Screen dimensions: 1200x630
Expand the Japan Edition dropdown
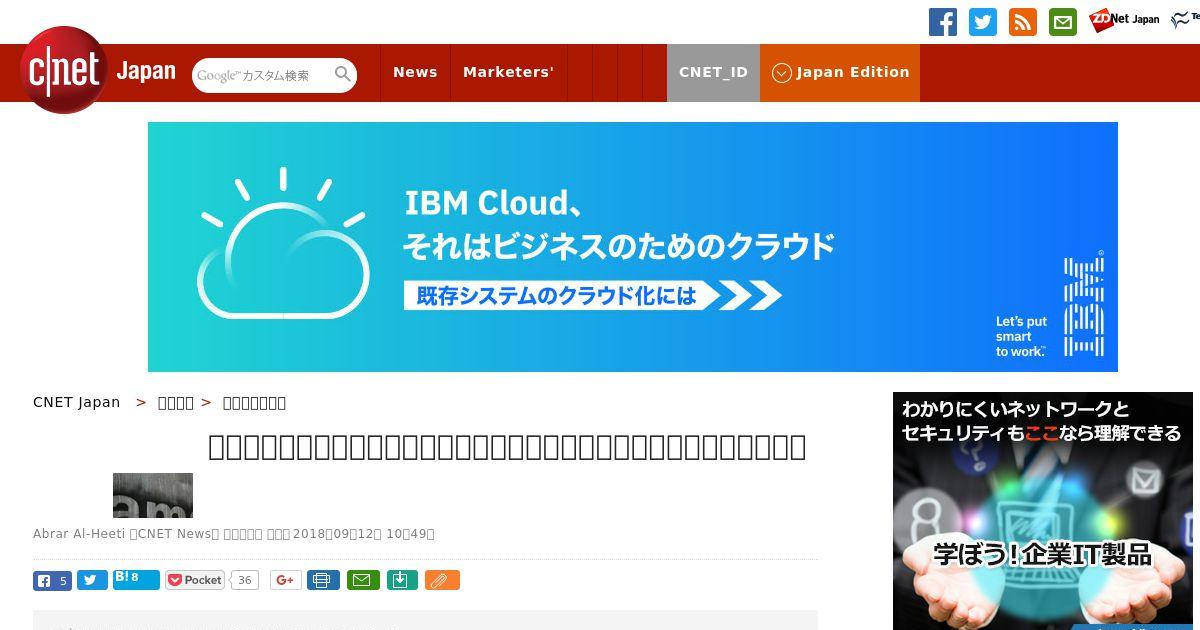coord(840,72)
